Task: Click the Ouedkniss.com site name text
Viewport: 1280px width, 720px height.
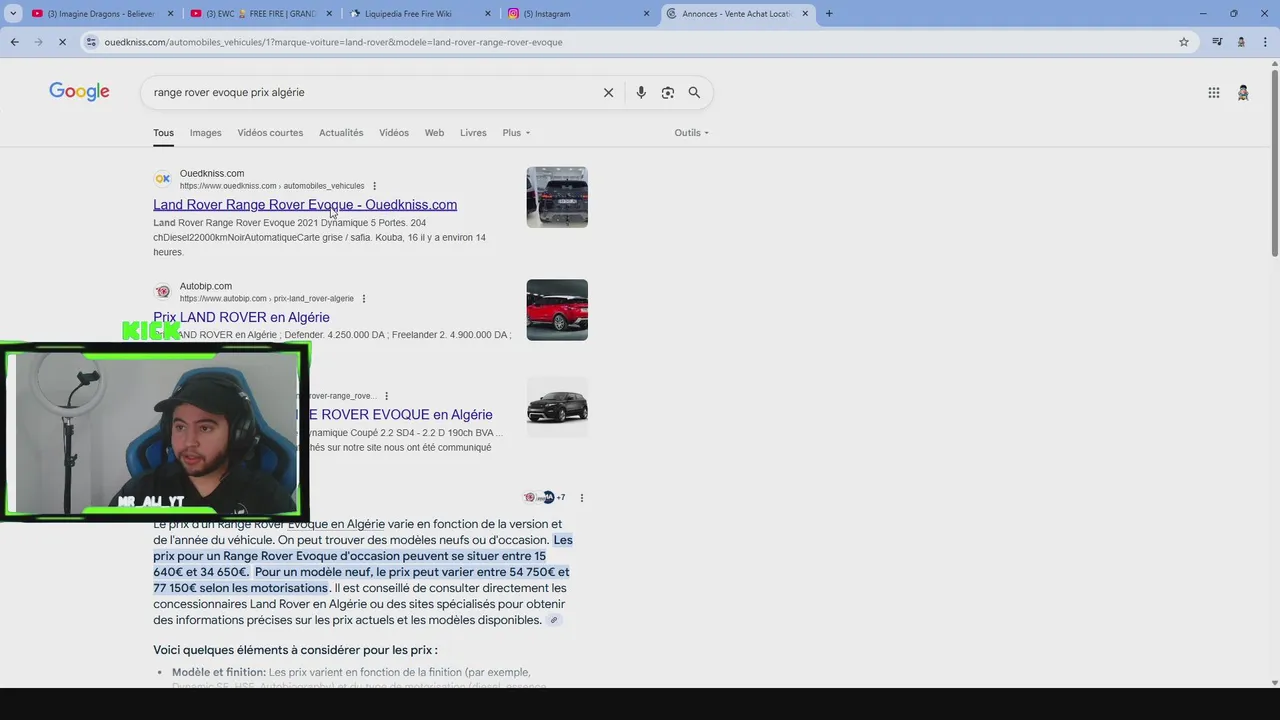Action: 212,174
